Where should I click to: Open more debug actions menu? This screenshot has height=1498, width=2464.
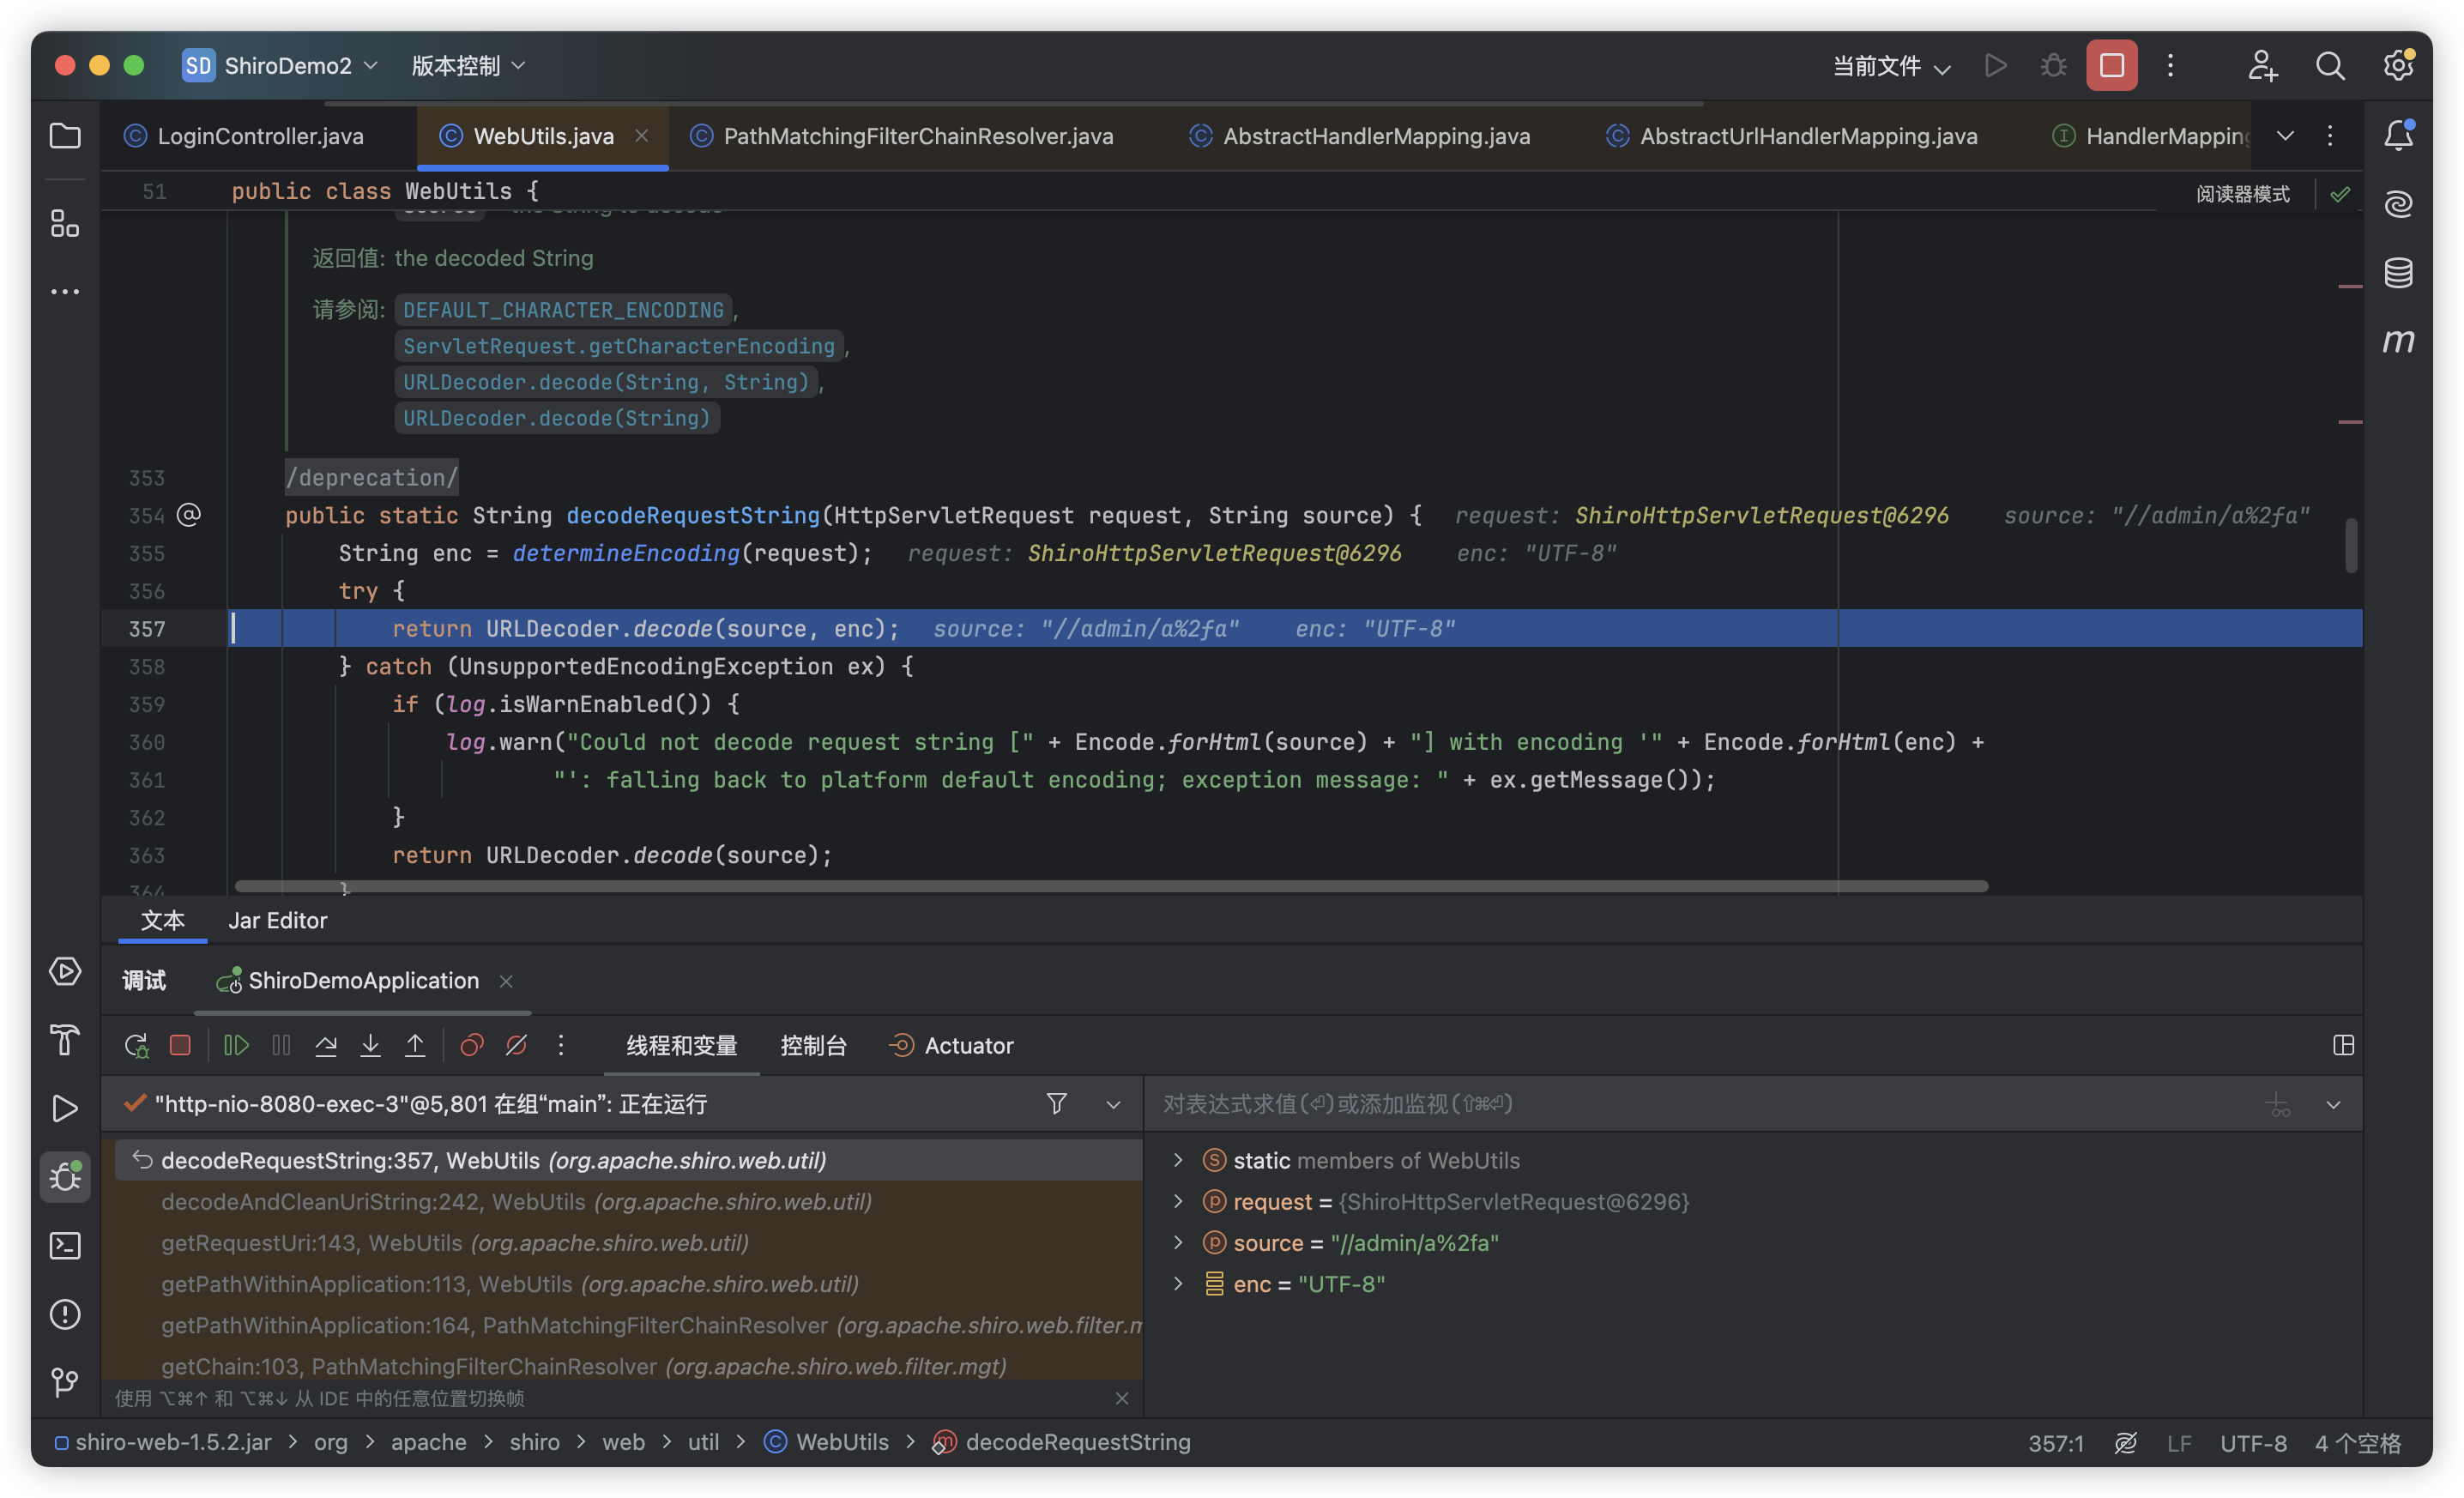[561, 1045]
